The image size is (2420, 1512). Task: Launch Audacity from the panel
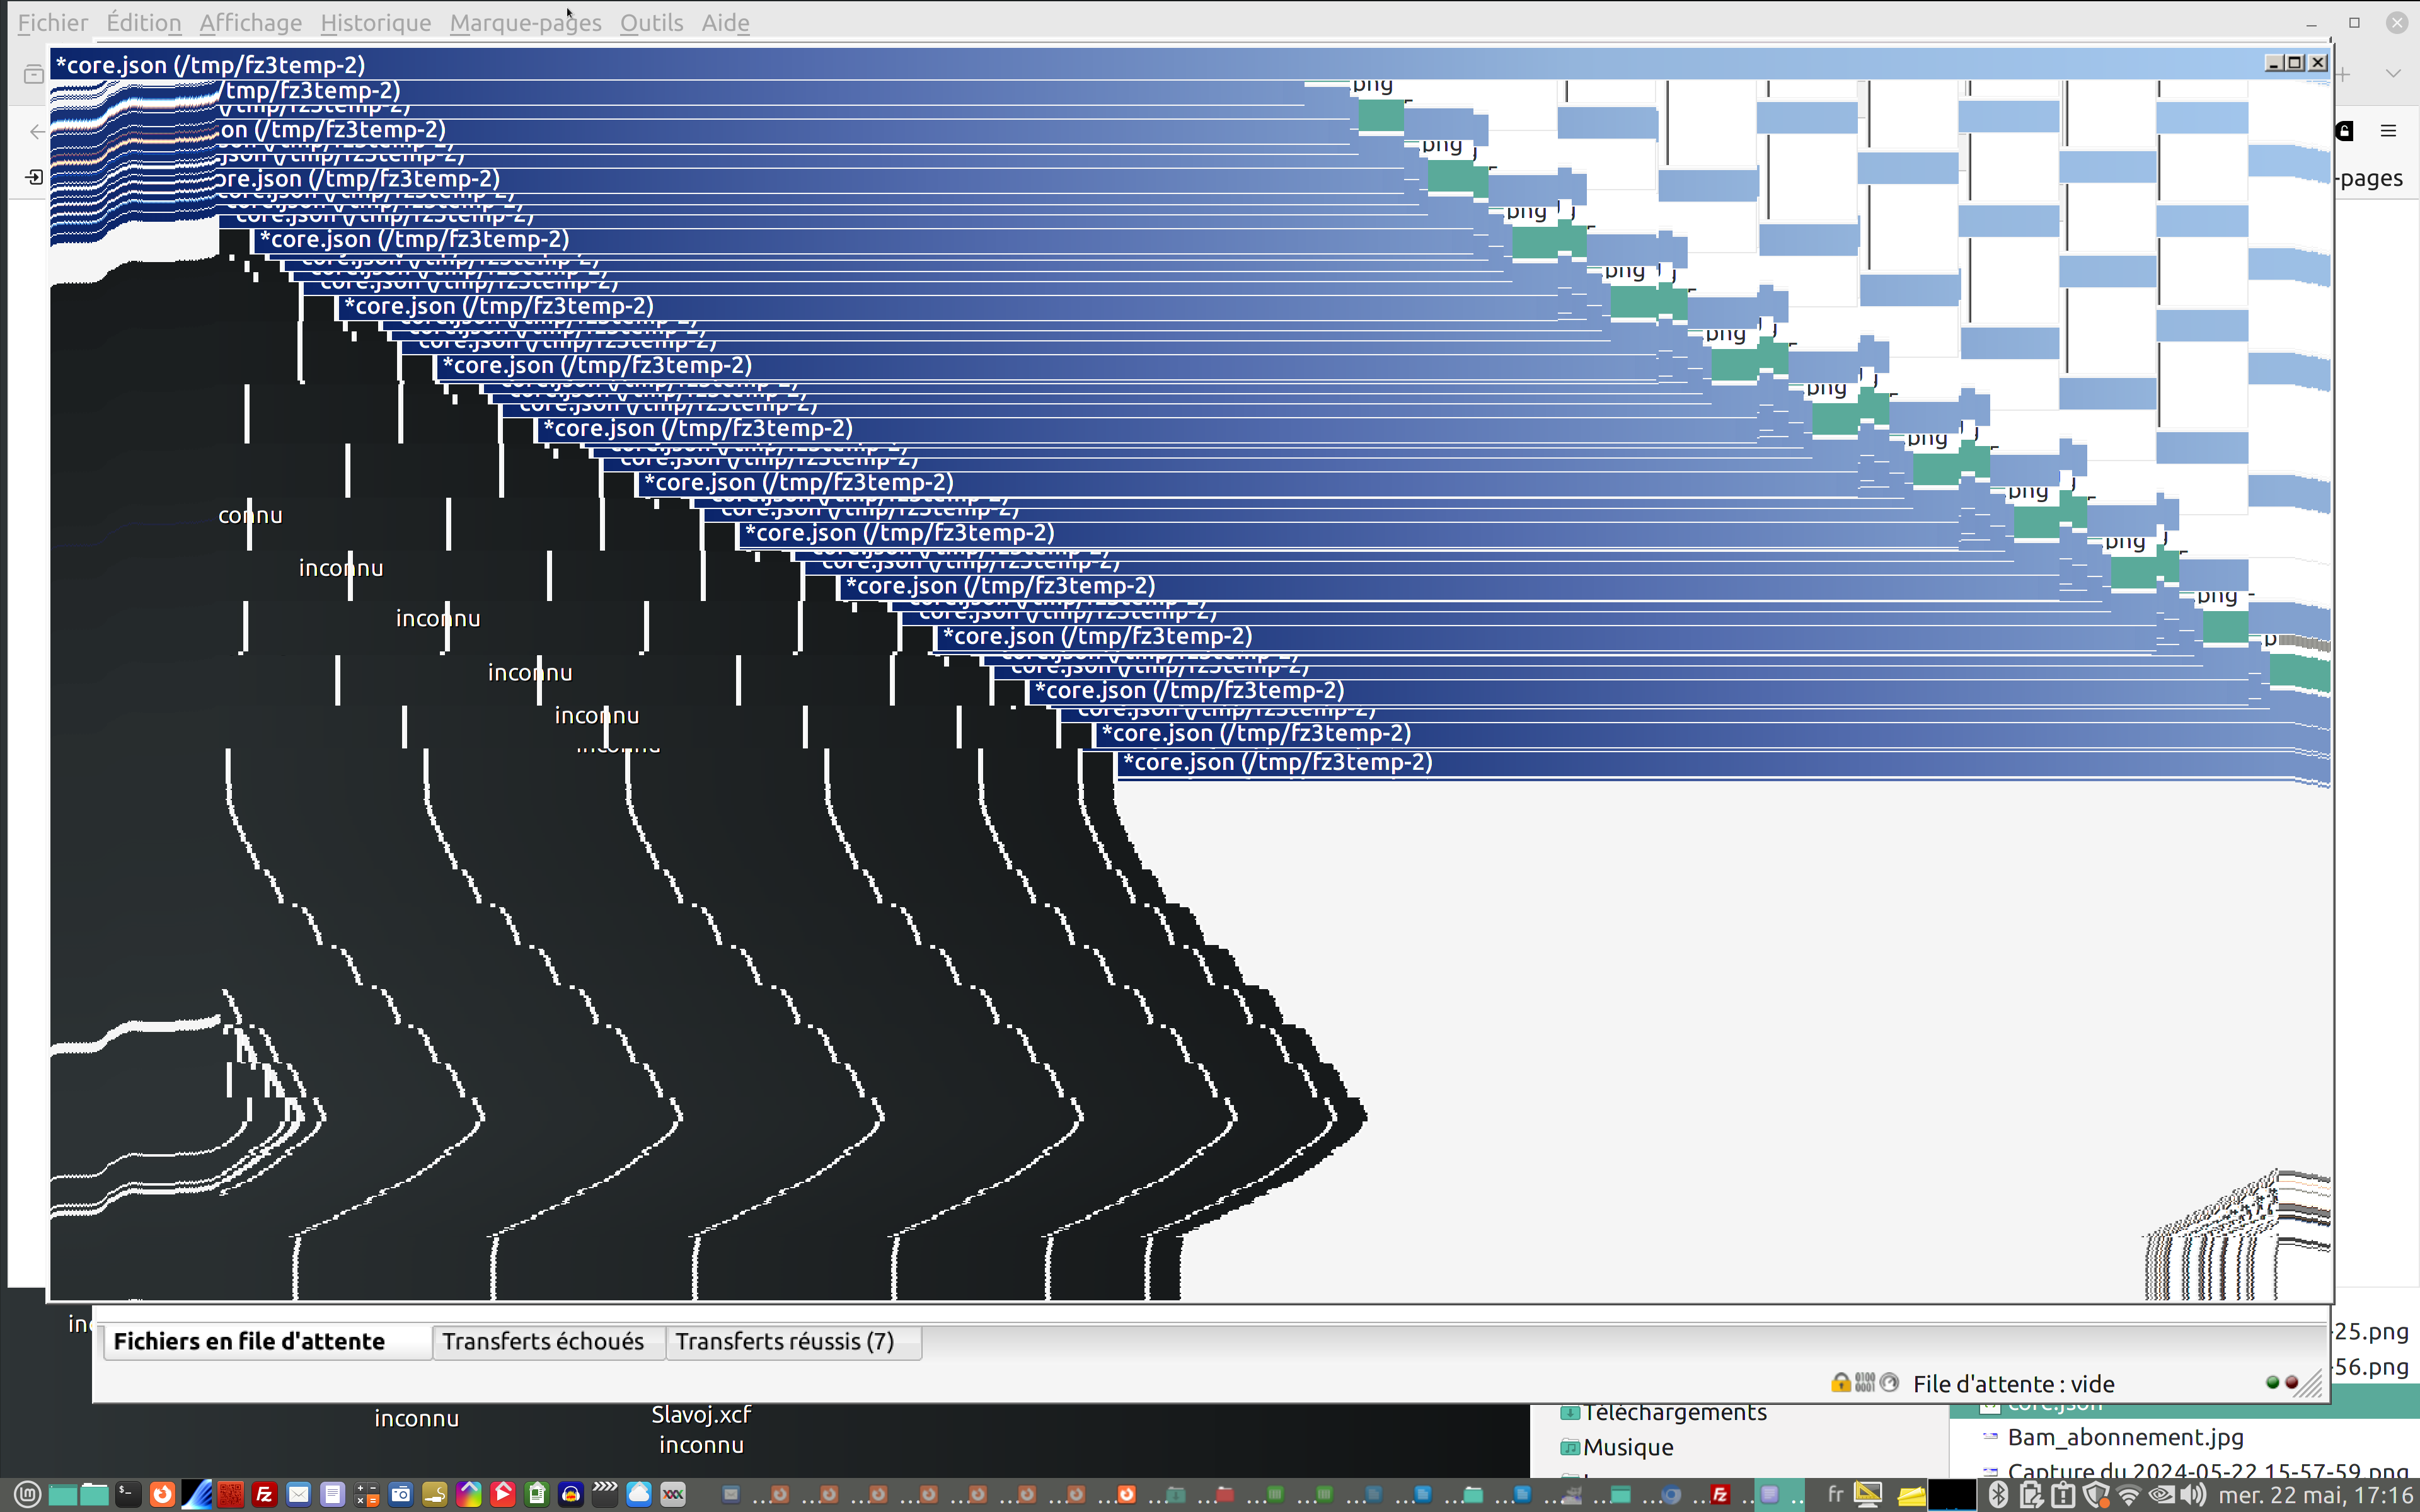571,1495
